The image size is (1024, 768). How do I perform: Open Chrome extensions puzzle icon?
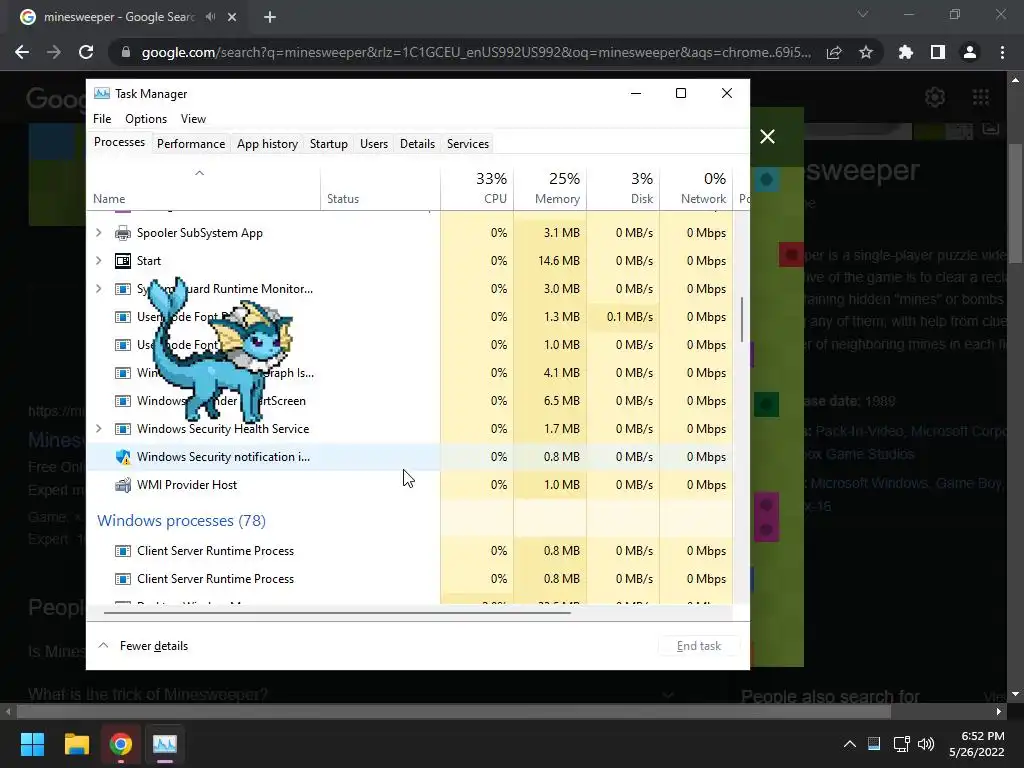(906, 52)
